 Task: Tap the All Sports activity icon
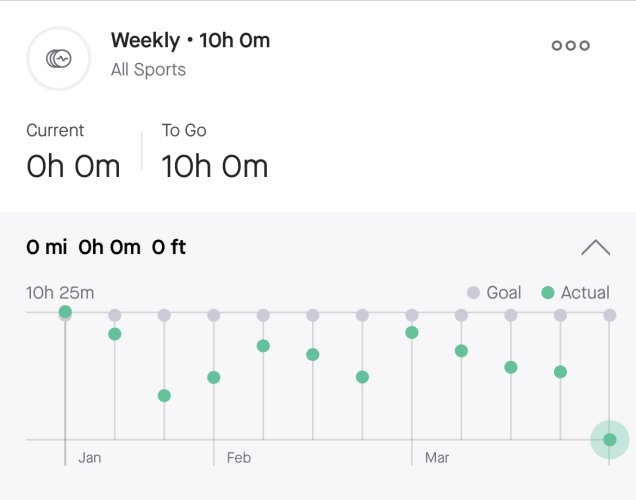58,58
